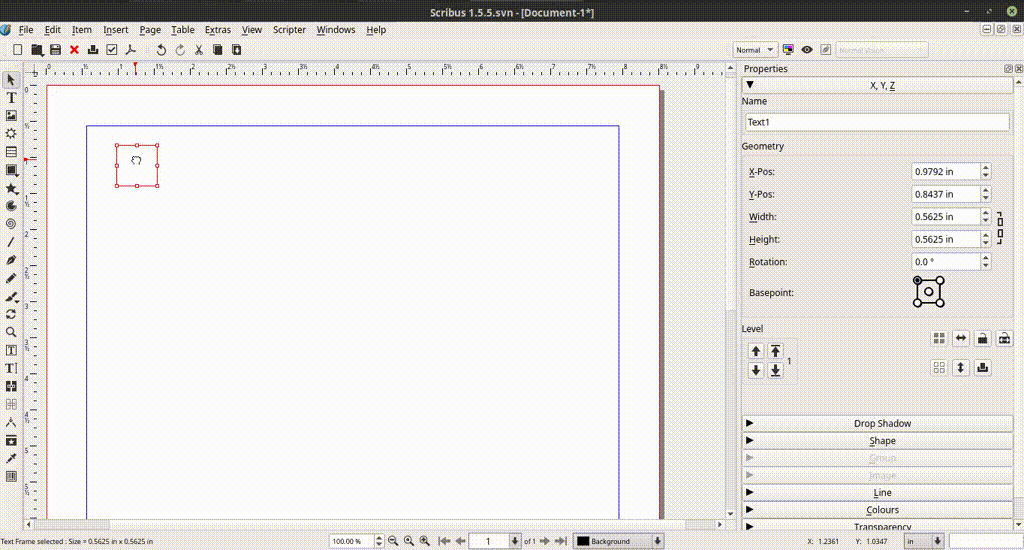Expand the Shape section button
Screen dimensions: 1024x550
pyautogui.click(x=878, y=441)
